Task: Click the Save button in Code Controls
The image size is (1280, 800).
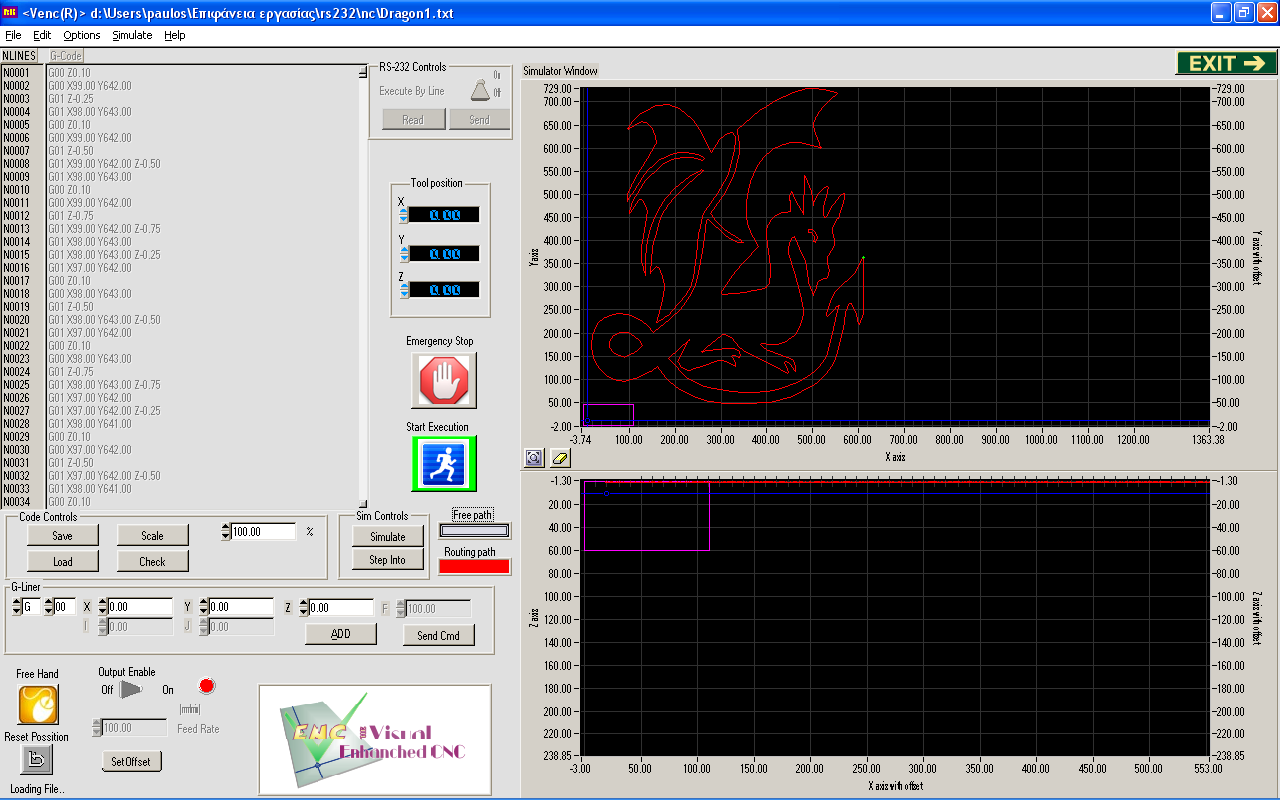Action: [62, 536]
